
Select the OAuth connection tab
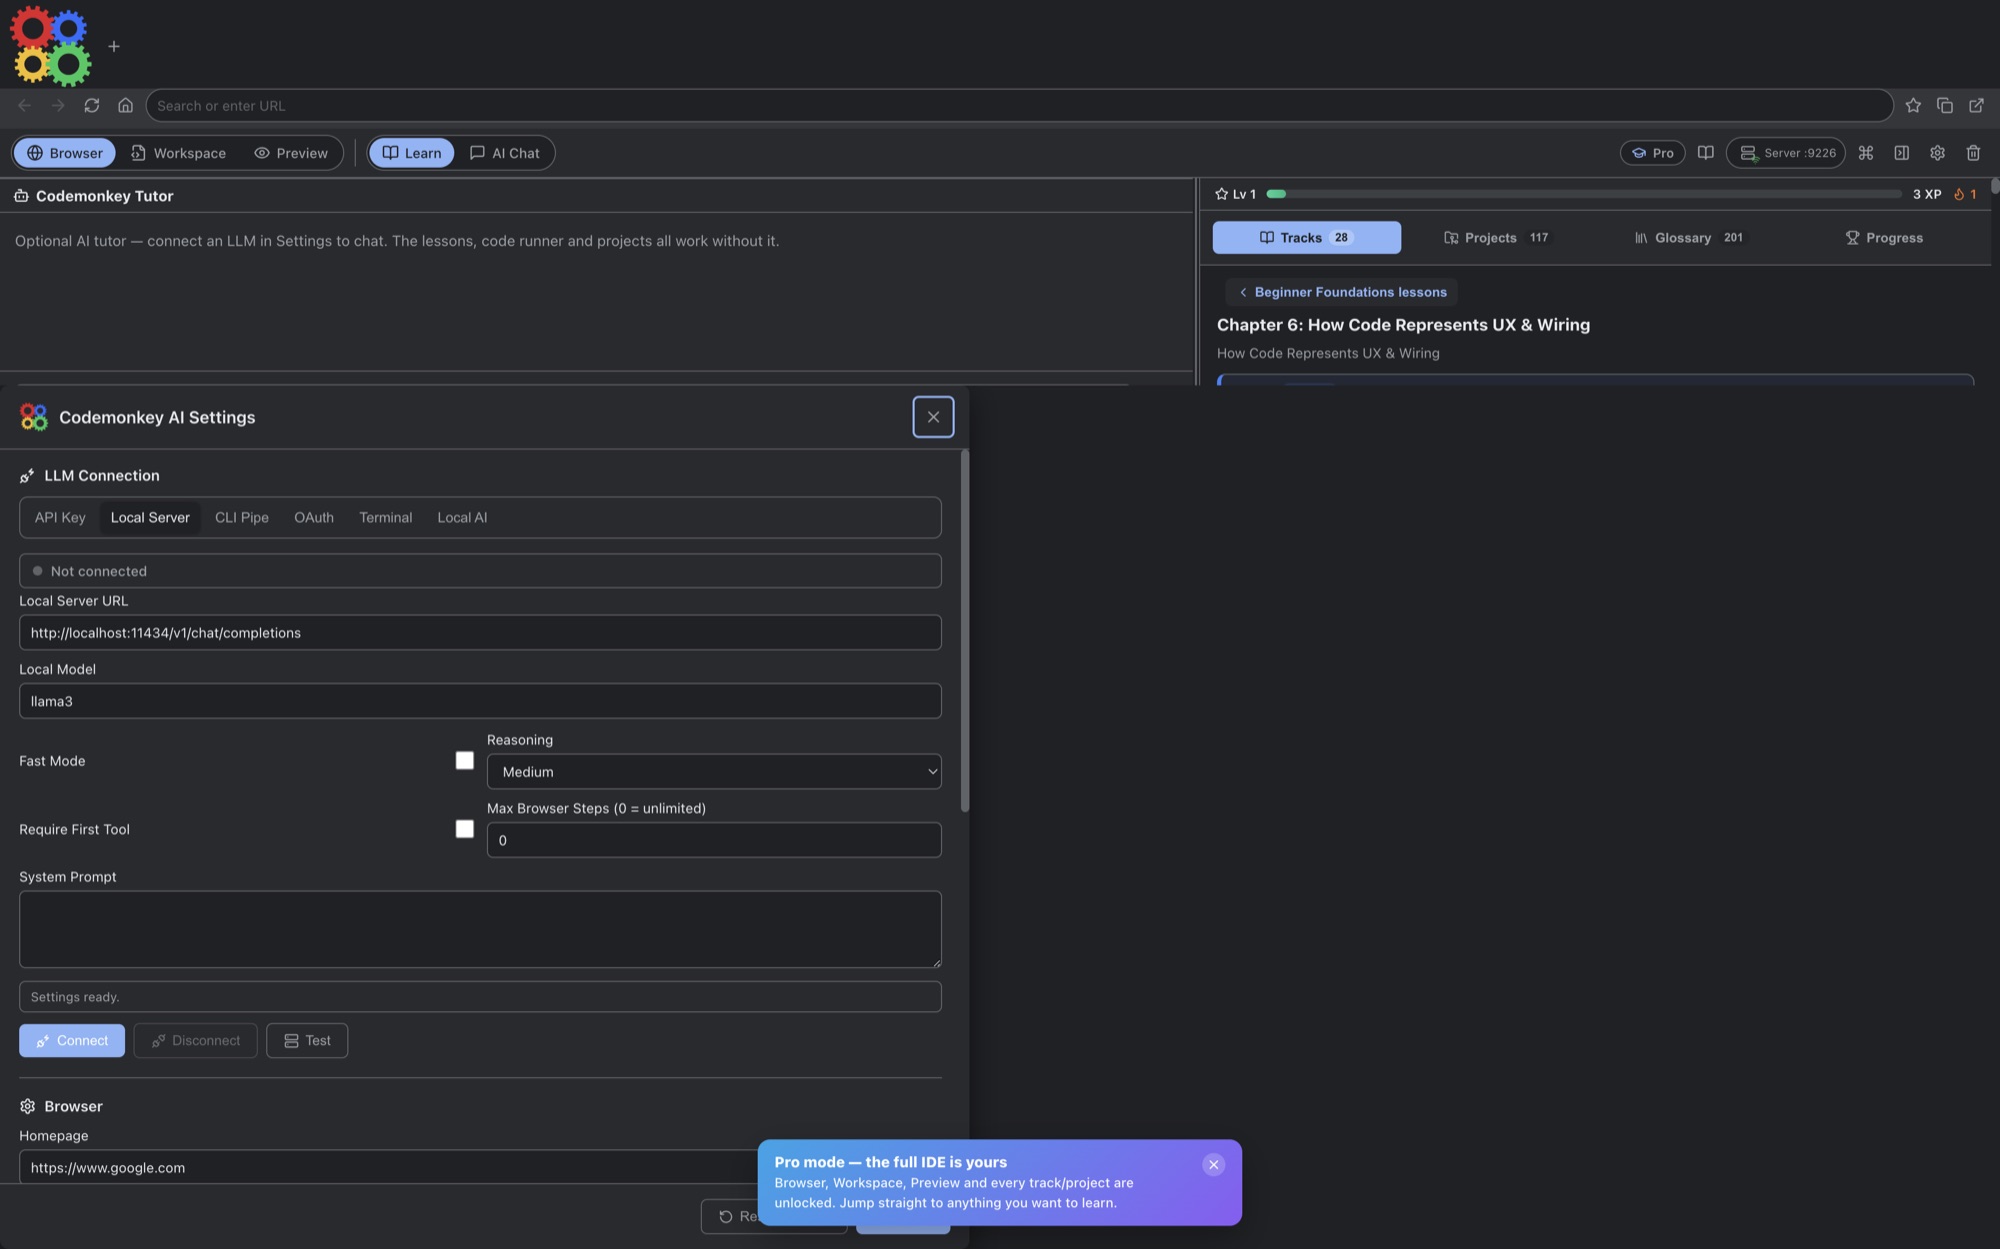[x=314, y=517]
